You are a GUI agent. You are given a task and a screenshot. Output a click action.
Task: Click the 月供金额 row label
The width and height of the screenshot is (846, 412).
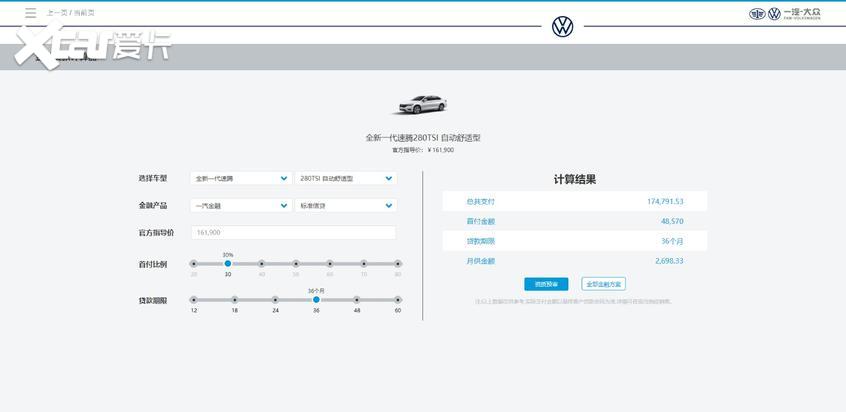pyautogui.click(x=480, y=261)
